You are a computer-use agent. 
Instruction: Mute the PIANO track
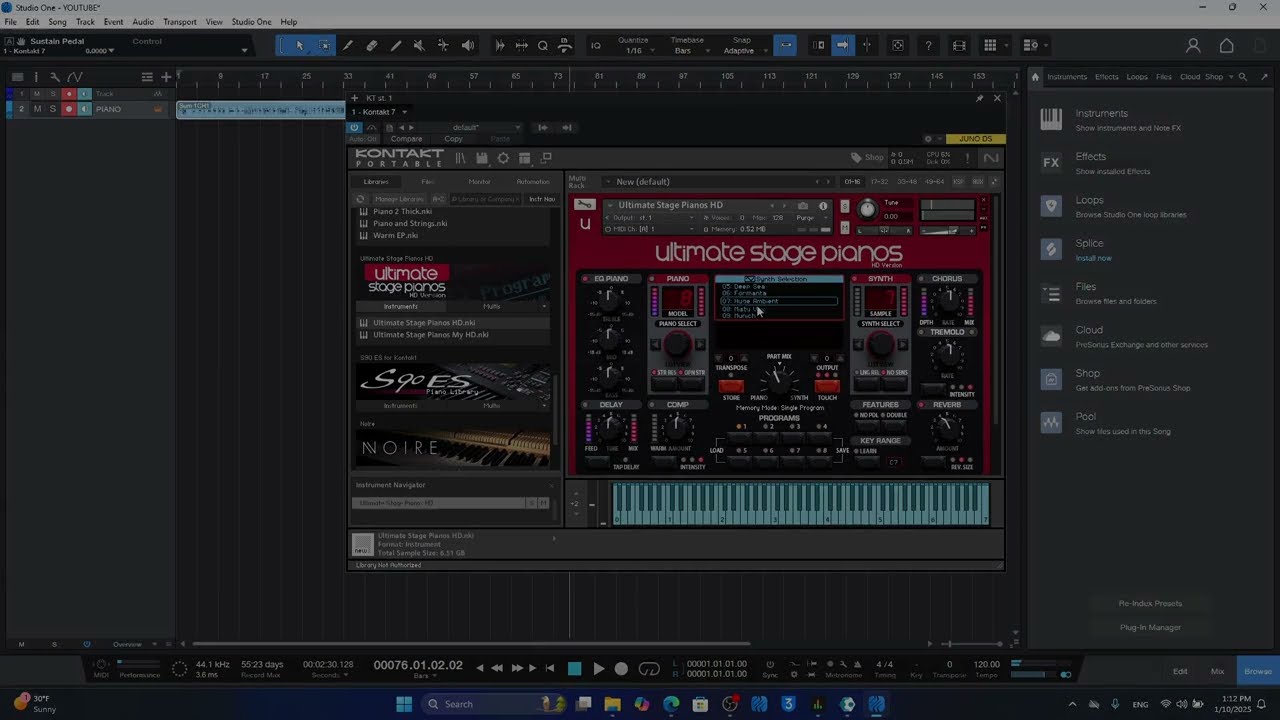pyautogui.click(x=37, y=109)
